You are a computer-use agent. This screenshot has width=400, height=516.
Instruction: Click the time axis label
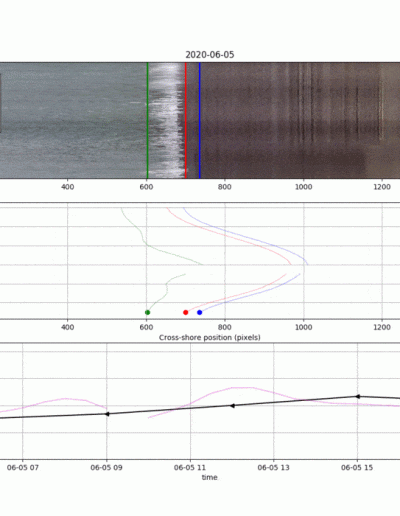click(209, 477)
